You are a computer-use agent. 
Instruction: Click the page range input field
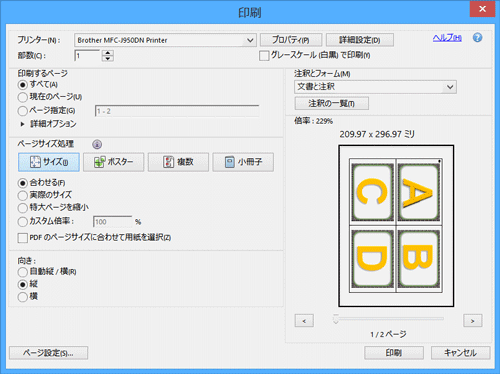point(177,111)
